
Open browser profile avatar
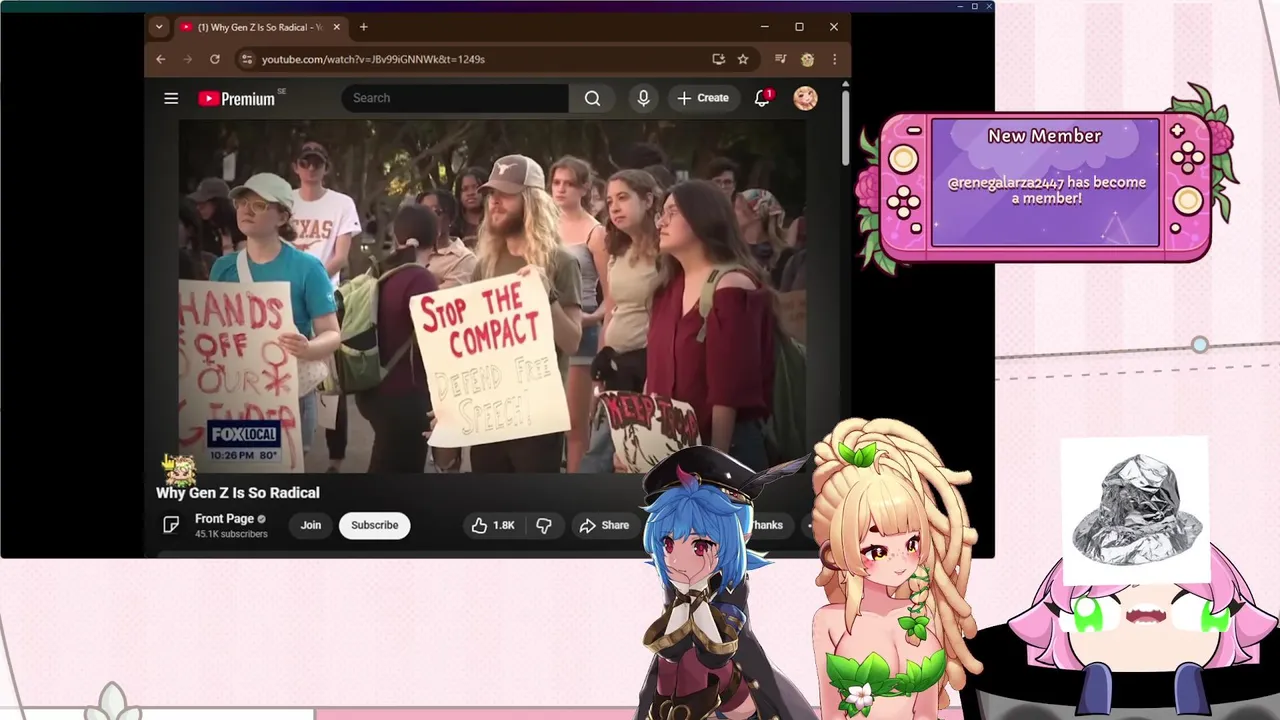click(807, 59)
